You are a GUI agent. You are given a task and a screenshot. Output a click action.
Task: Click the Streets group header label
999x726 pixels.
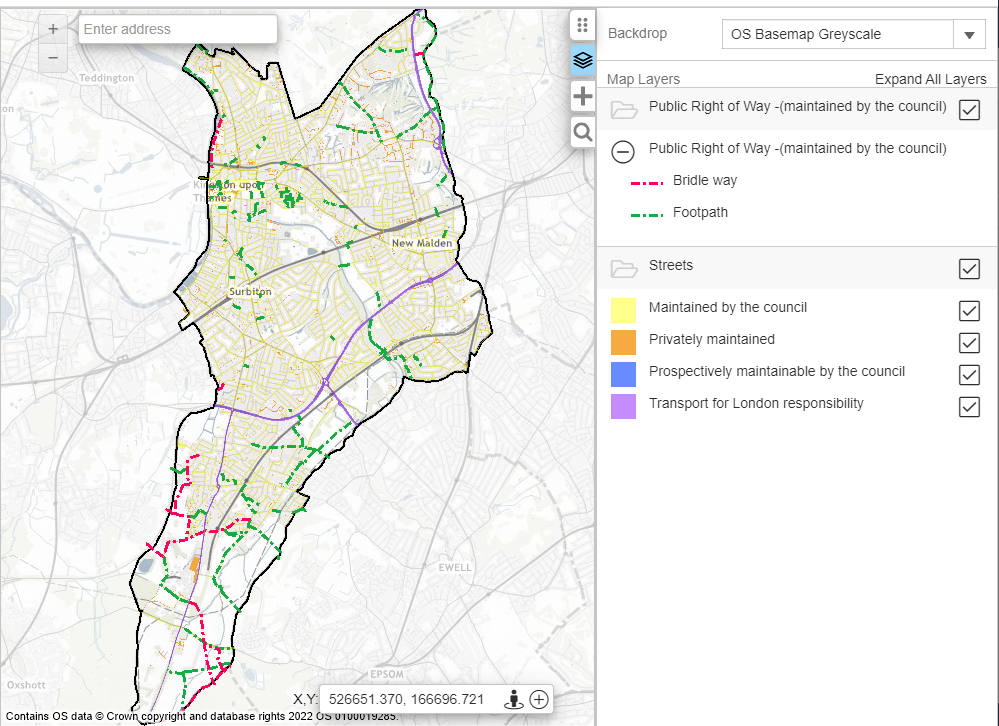coord(670,266)
